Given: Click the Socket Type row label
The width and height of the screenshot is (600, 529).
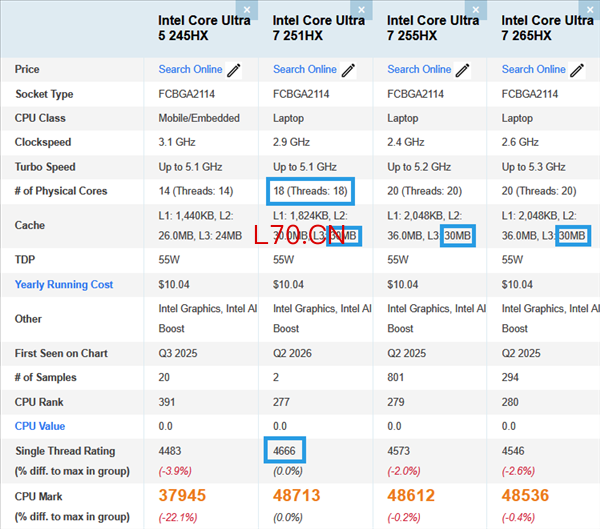Looking at the screenshot, I should pos(44,94).
